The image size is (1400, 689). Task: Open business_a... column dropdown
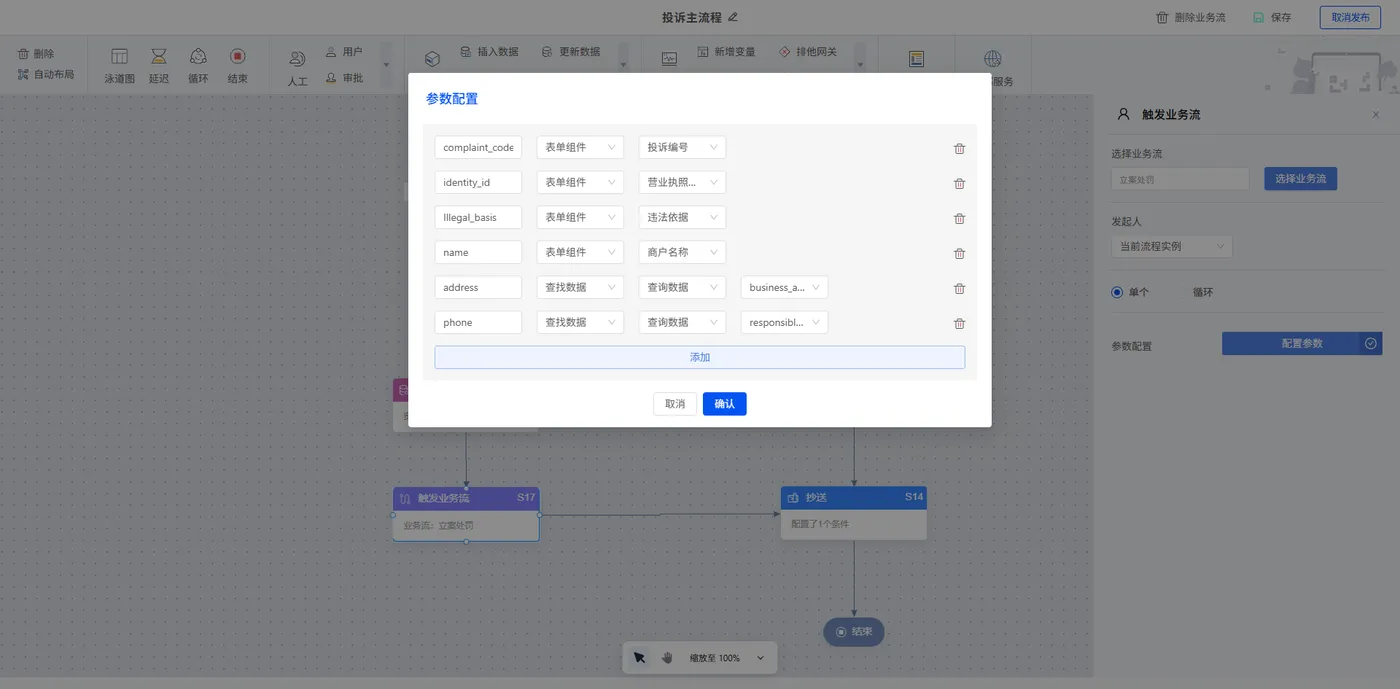coord(784,287)
